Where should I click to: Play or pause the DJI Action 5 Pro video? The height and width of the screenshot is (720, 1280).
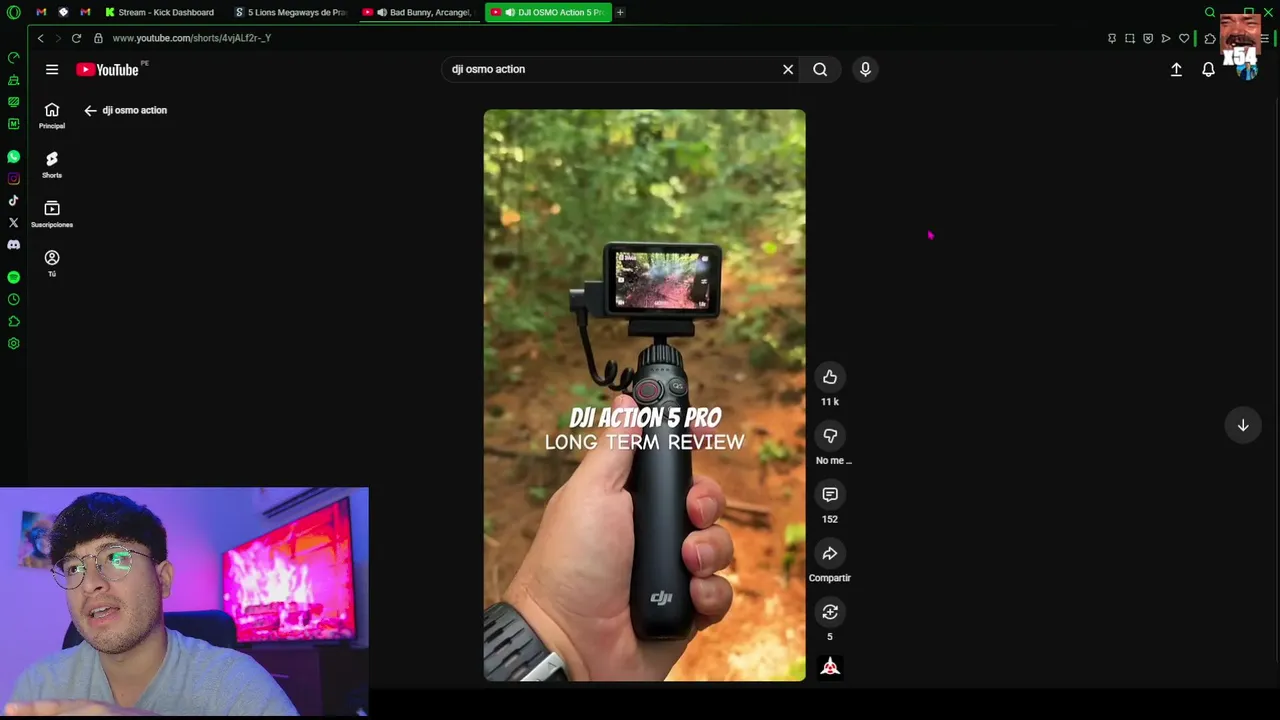coord(644,395)
